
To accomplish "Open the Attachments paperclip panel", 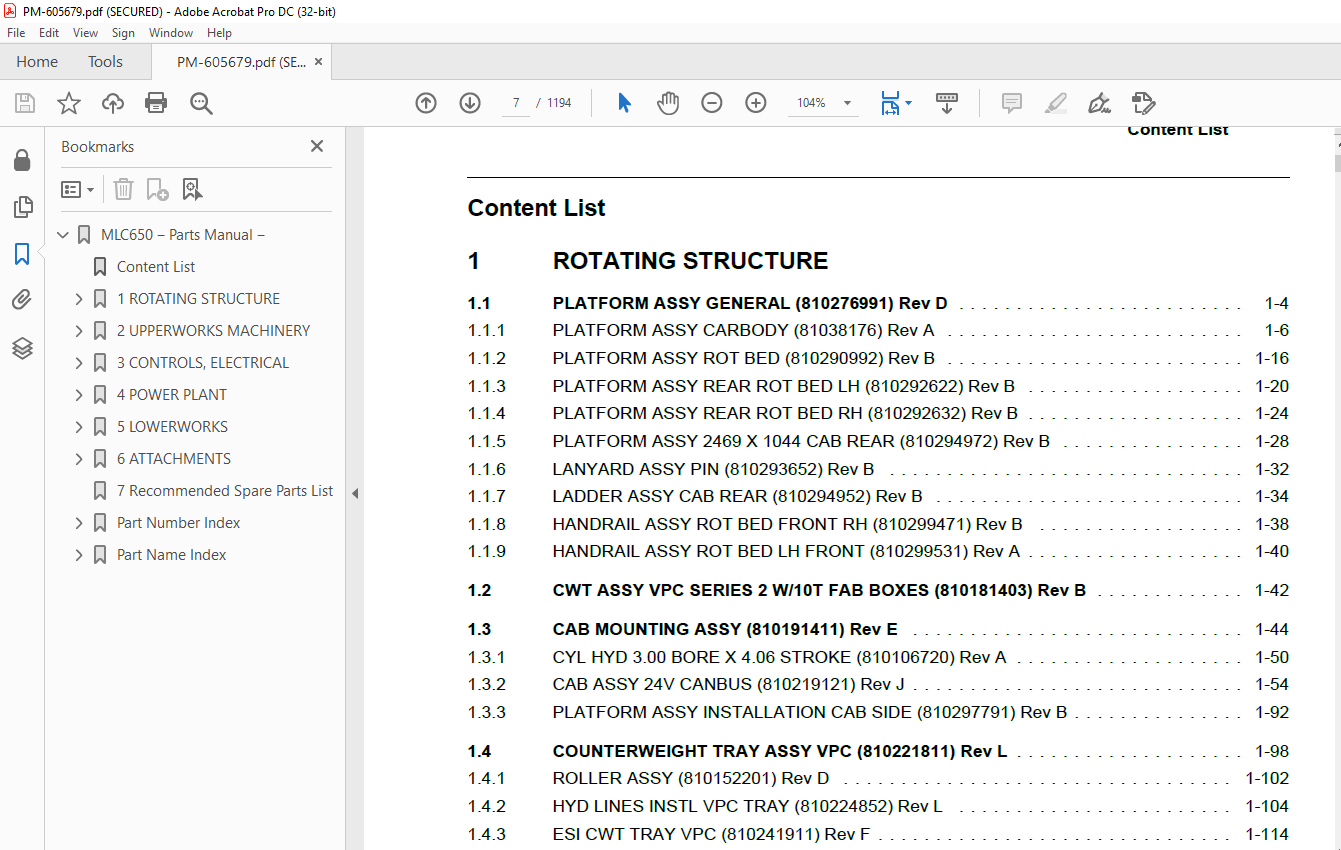I will 22,300.
